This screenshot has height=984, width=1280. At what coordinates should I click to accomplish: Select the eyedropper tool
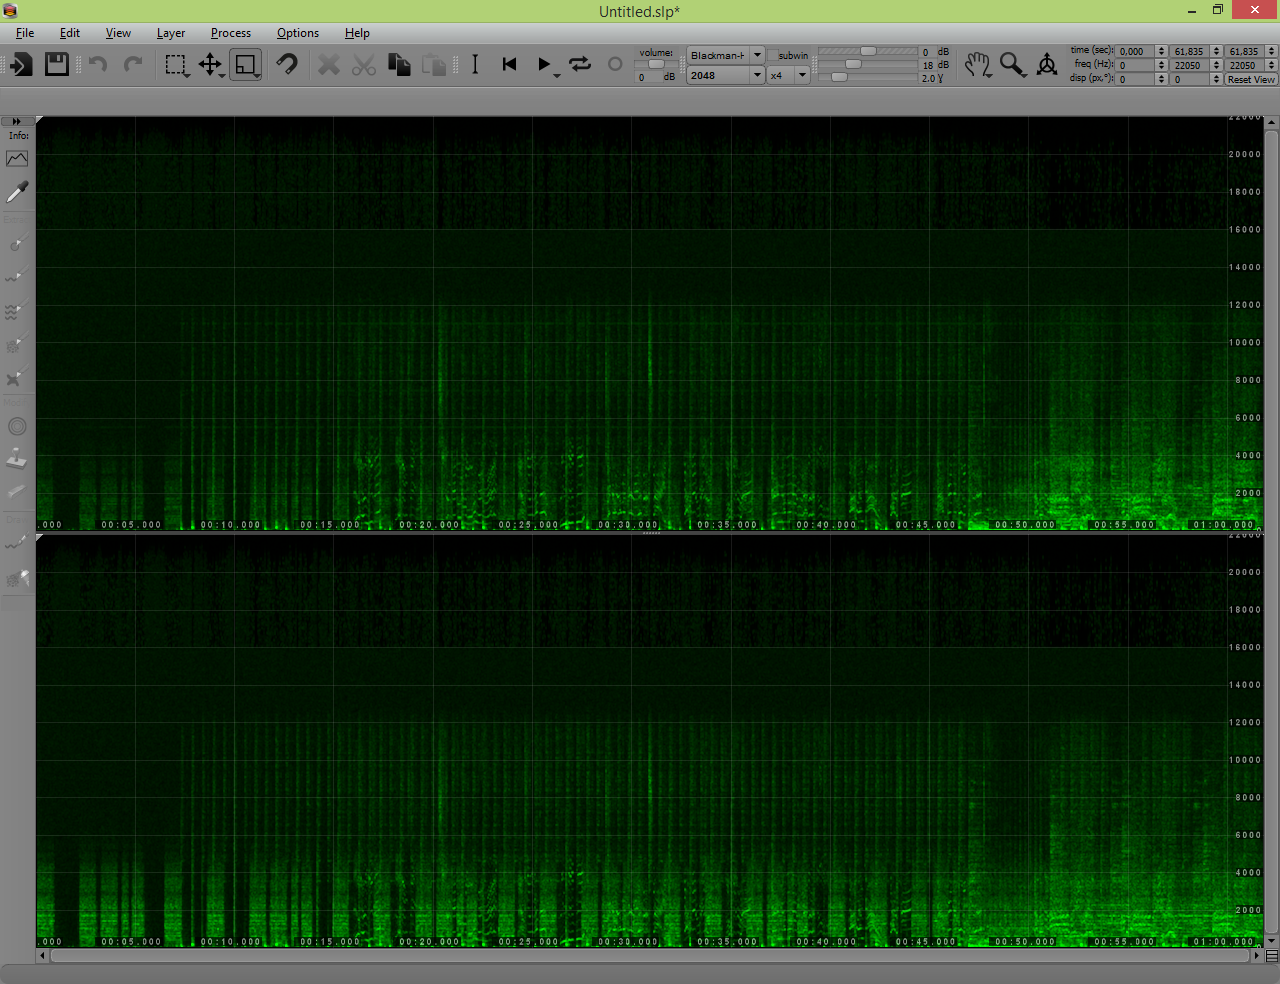click(17, 191)
